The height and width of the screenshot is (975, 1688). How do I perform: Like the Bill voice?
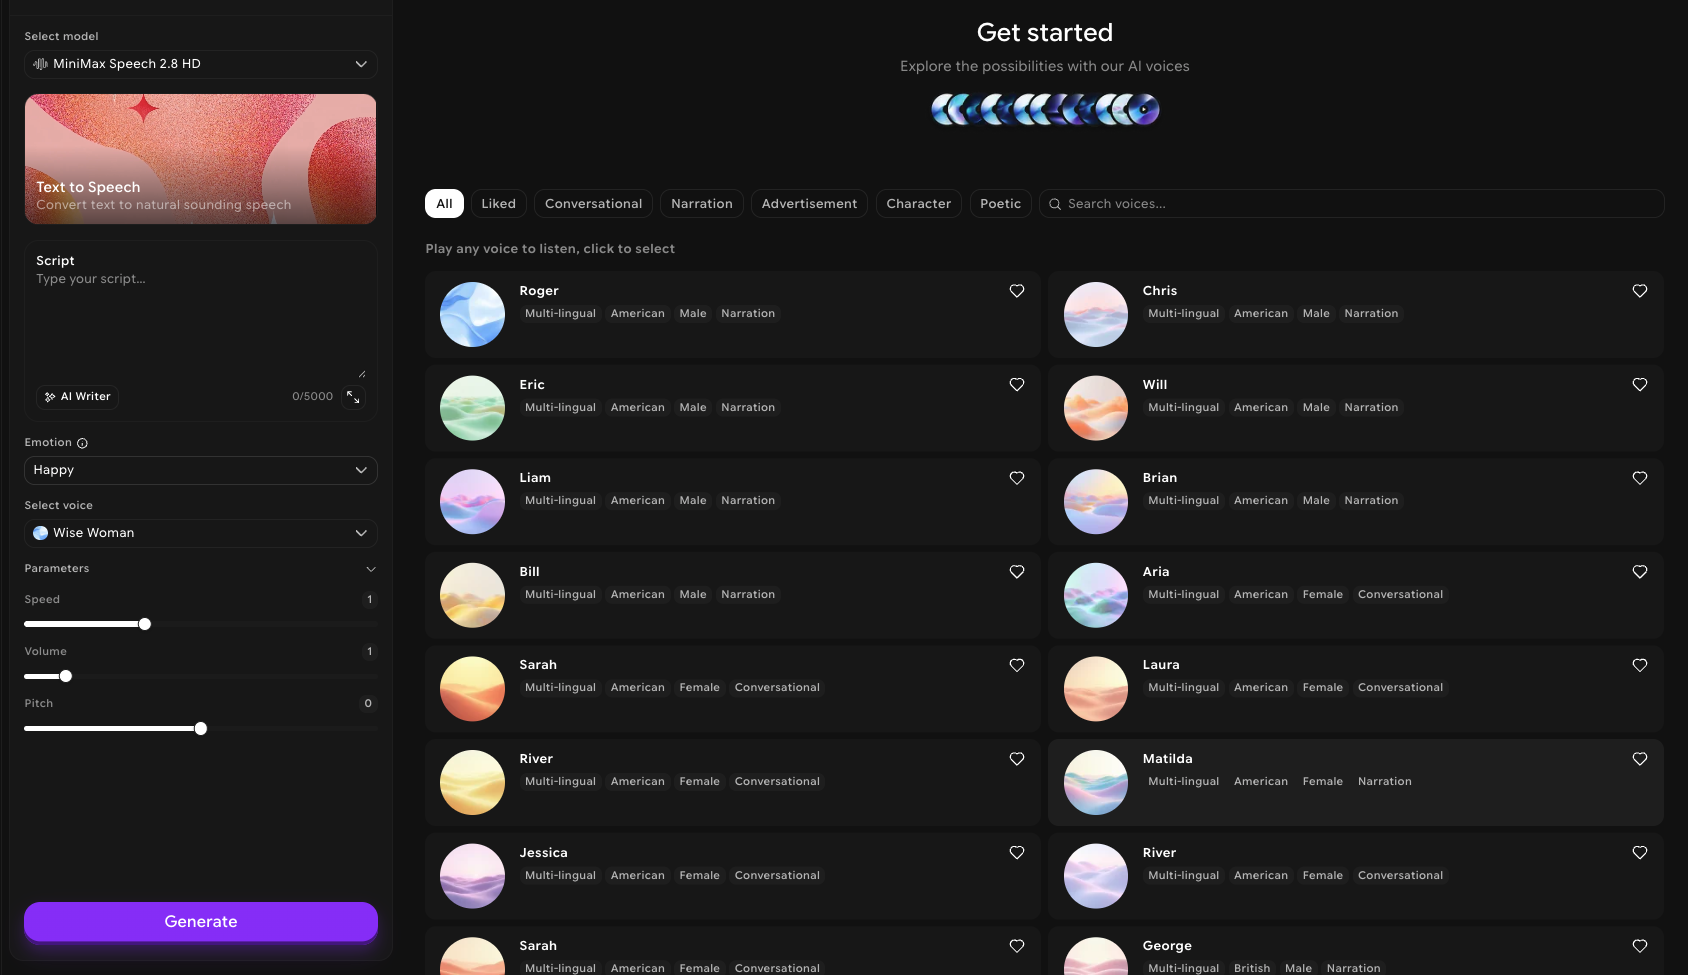point(1017,572)
